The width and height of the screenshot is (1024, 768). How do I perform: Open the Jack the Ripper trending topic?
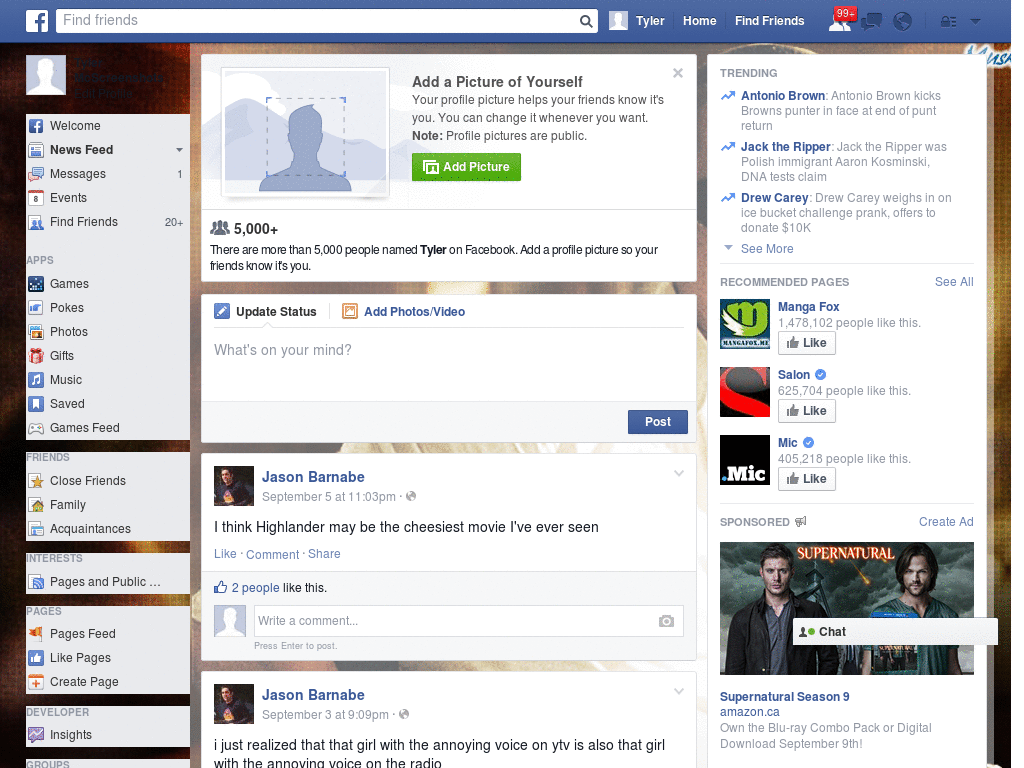tap(785, 147)
